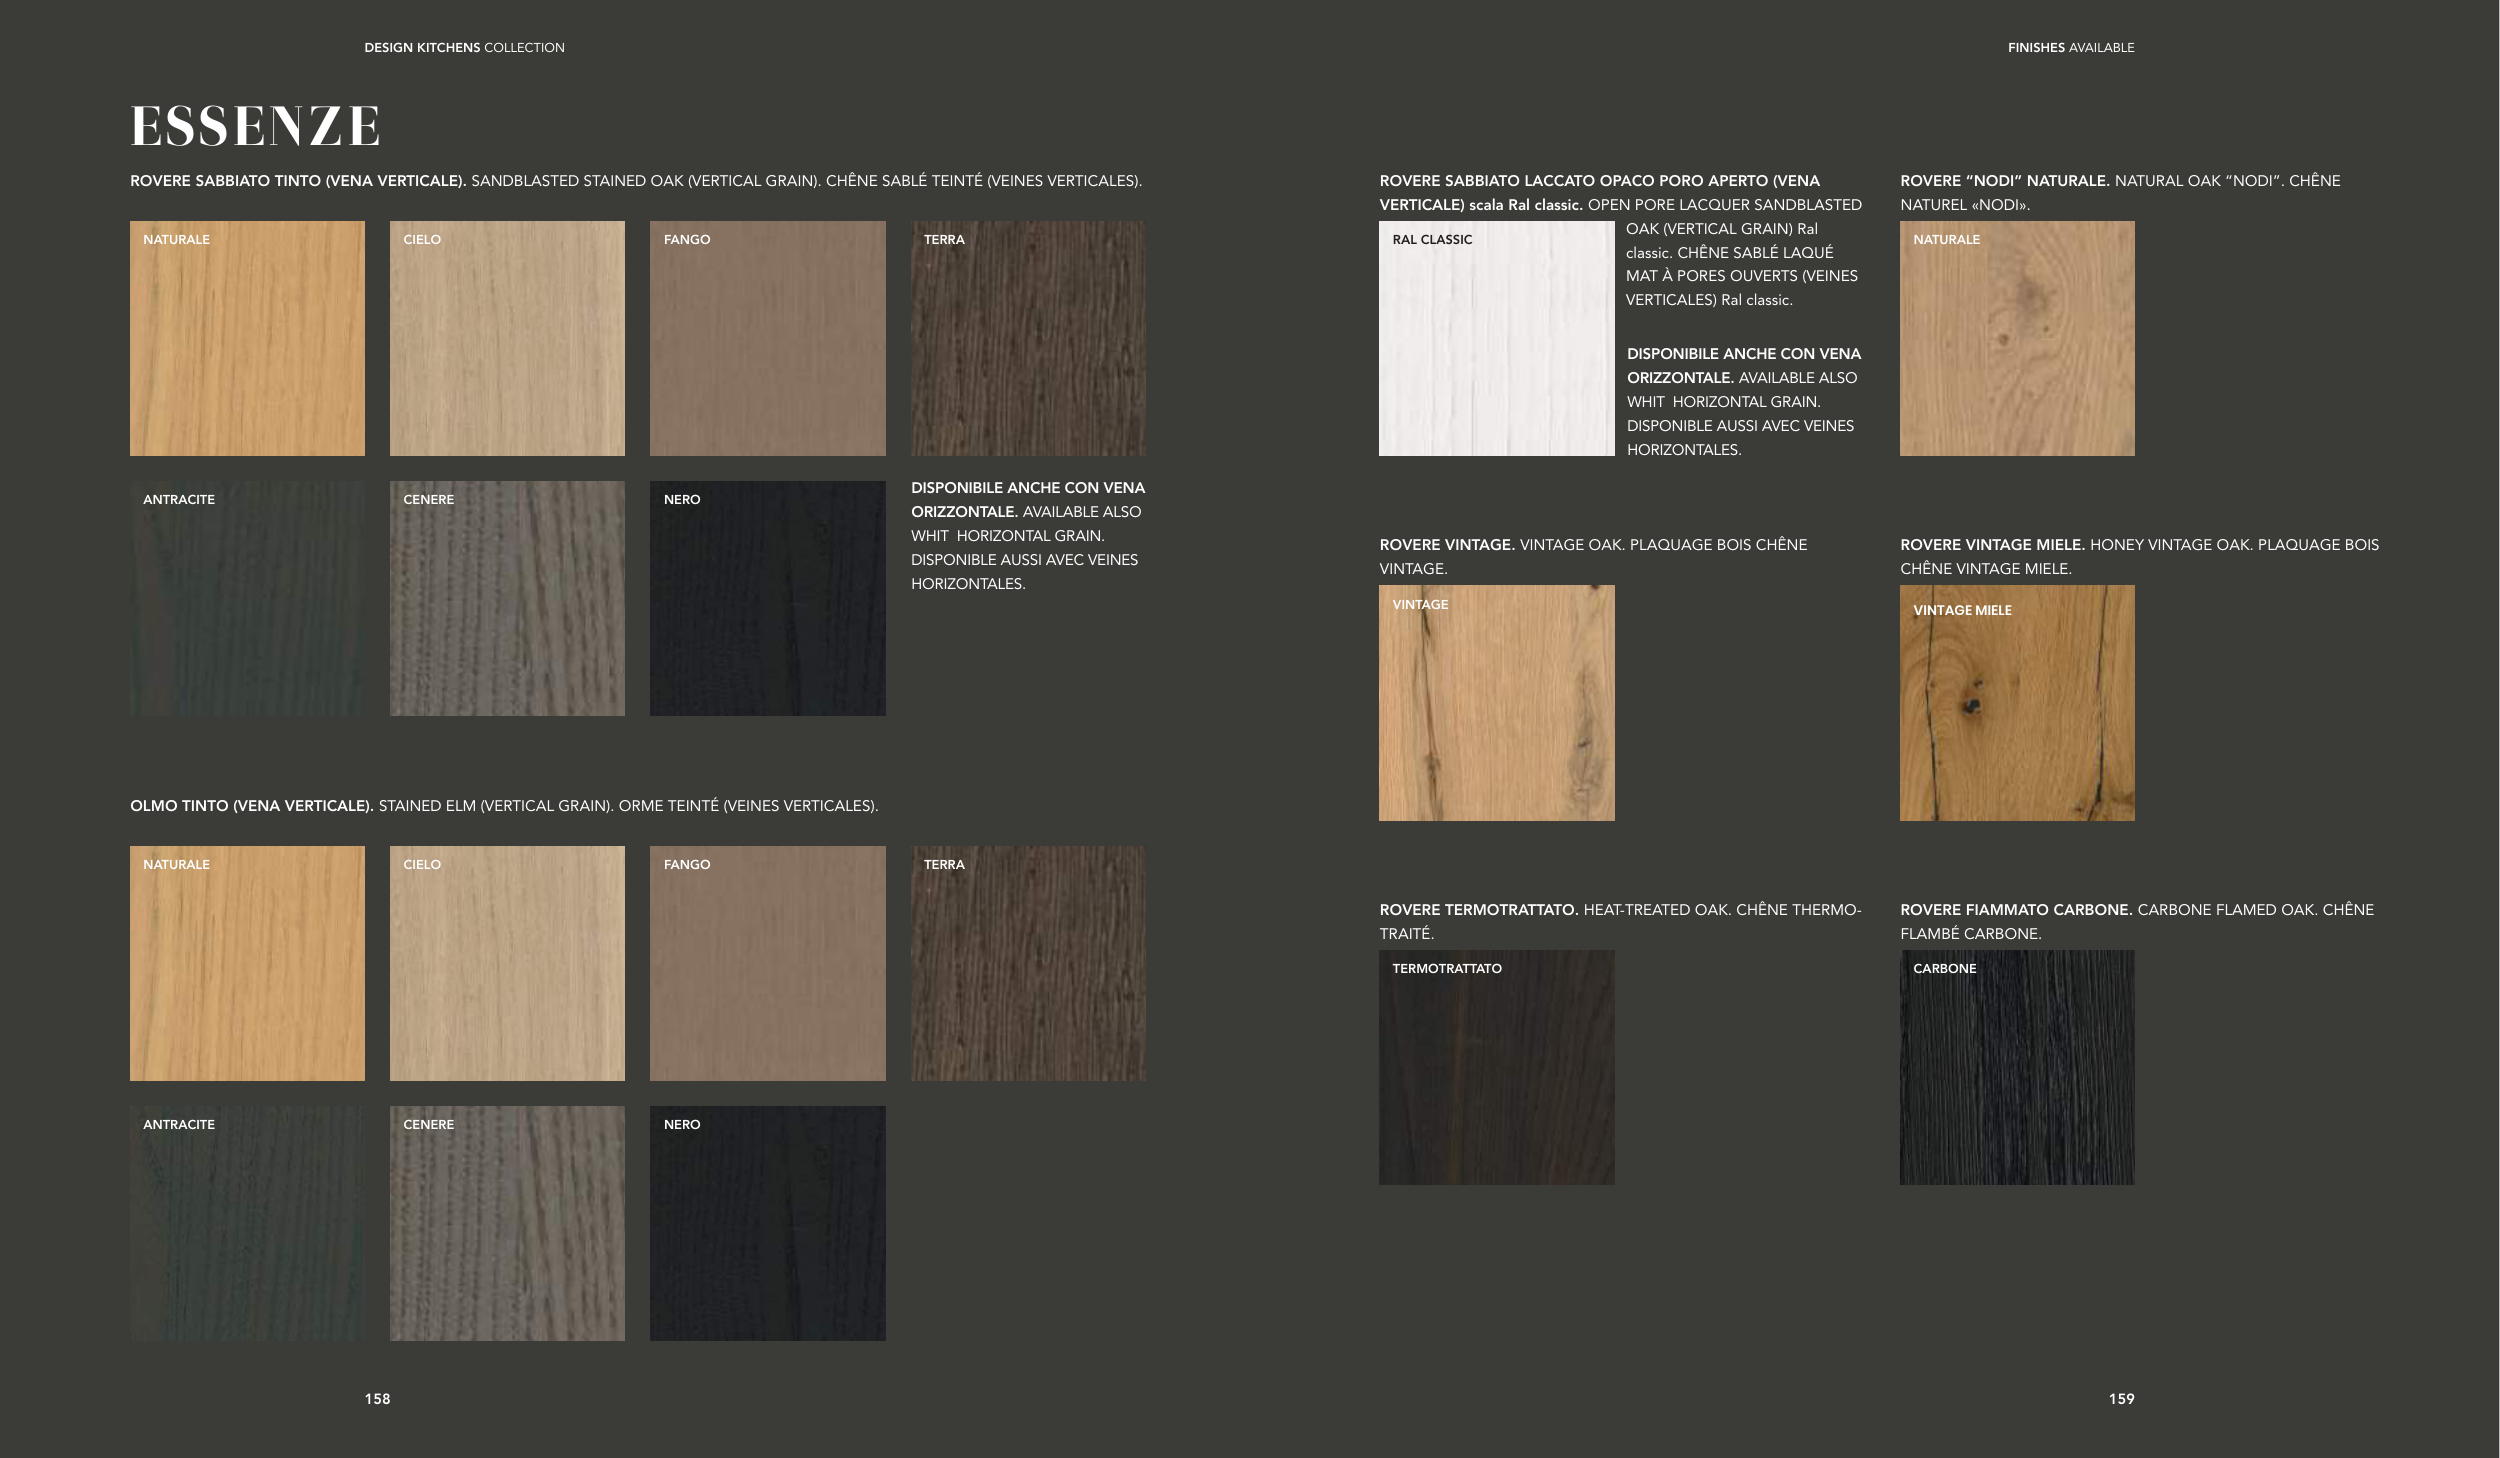Choose the Stained Elm Nero swatch
Screen dimensions: 2500x1458
[x=767, y=1223]
